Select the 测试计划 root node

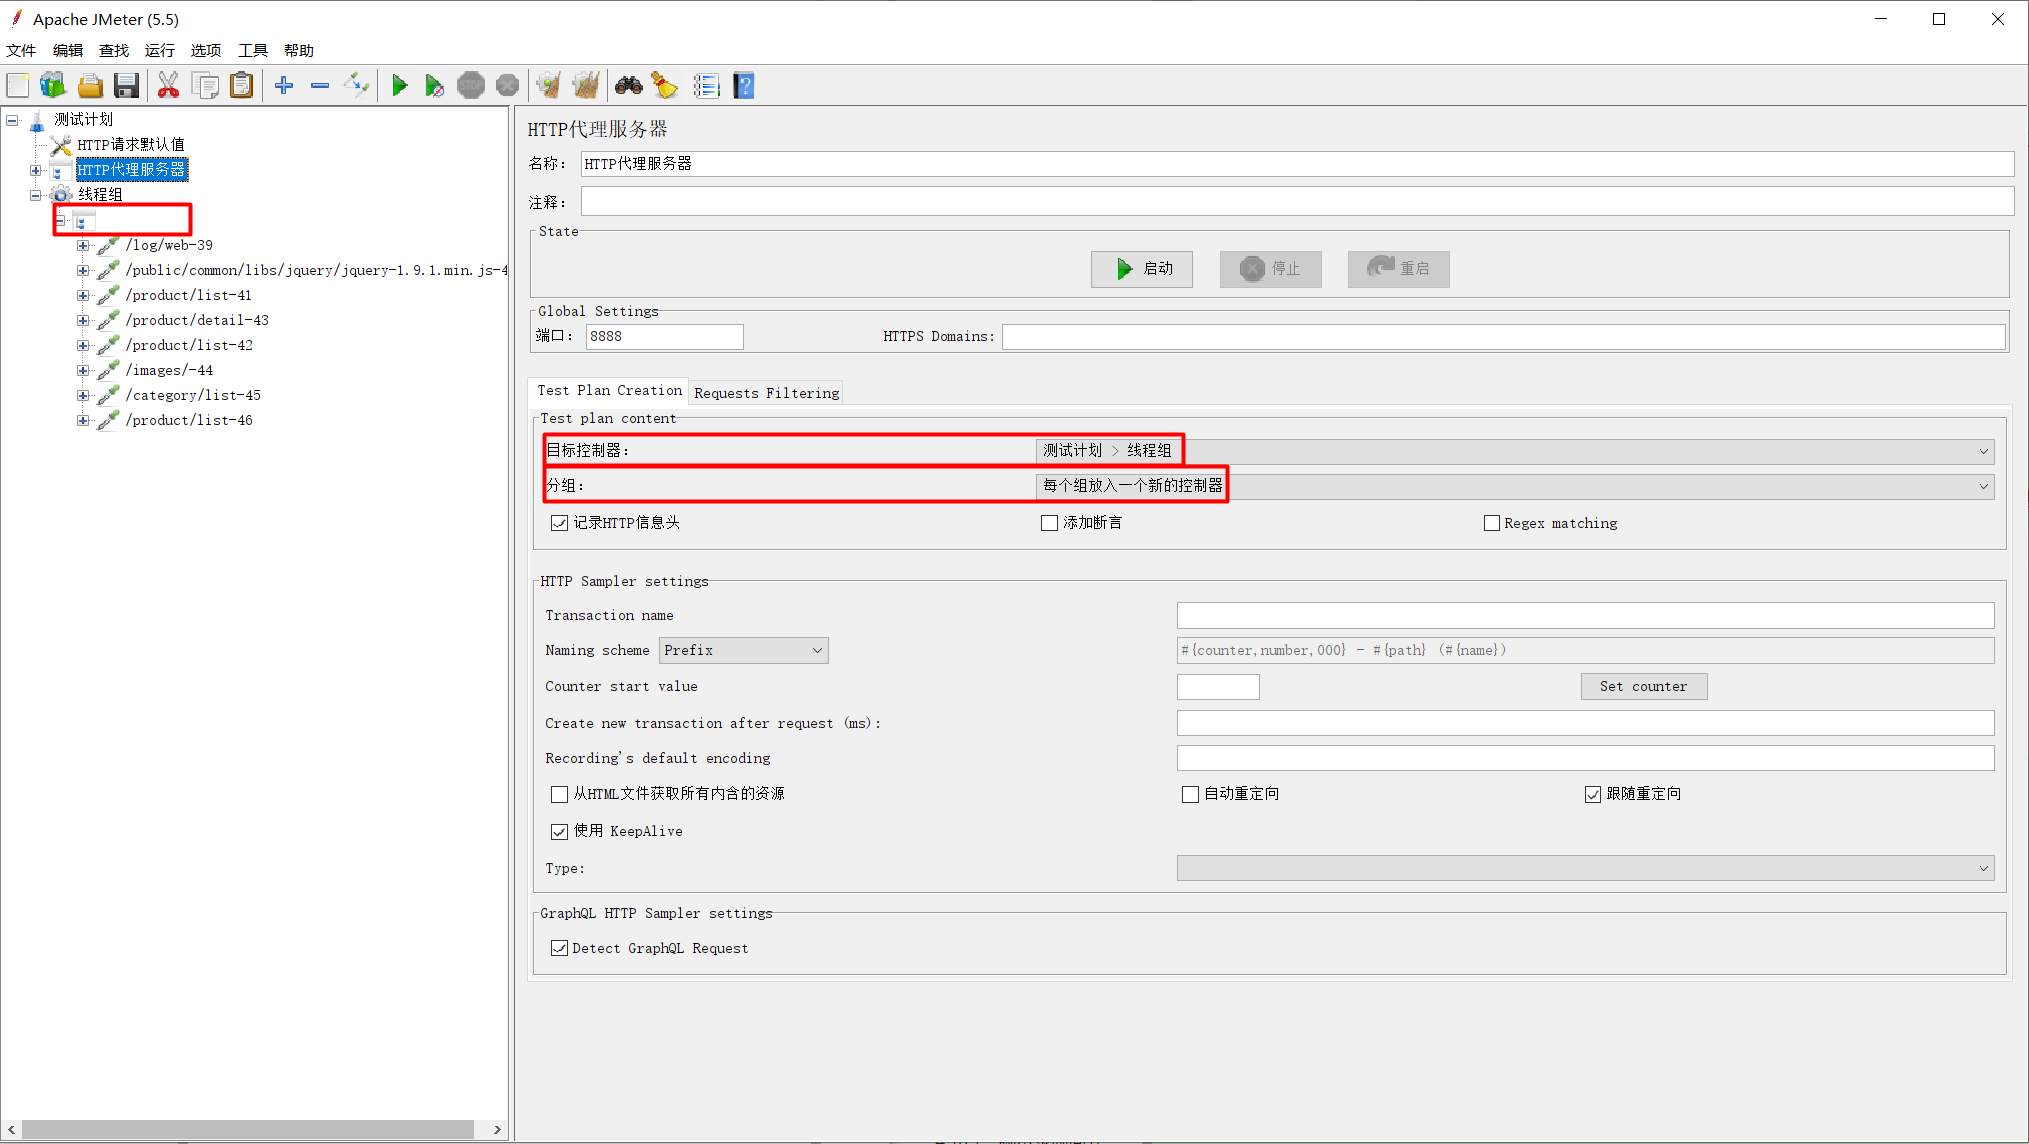pos(83,120)
